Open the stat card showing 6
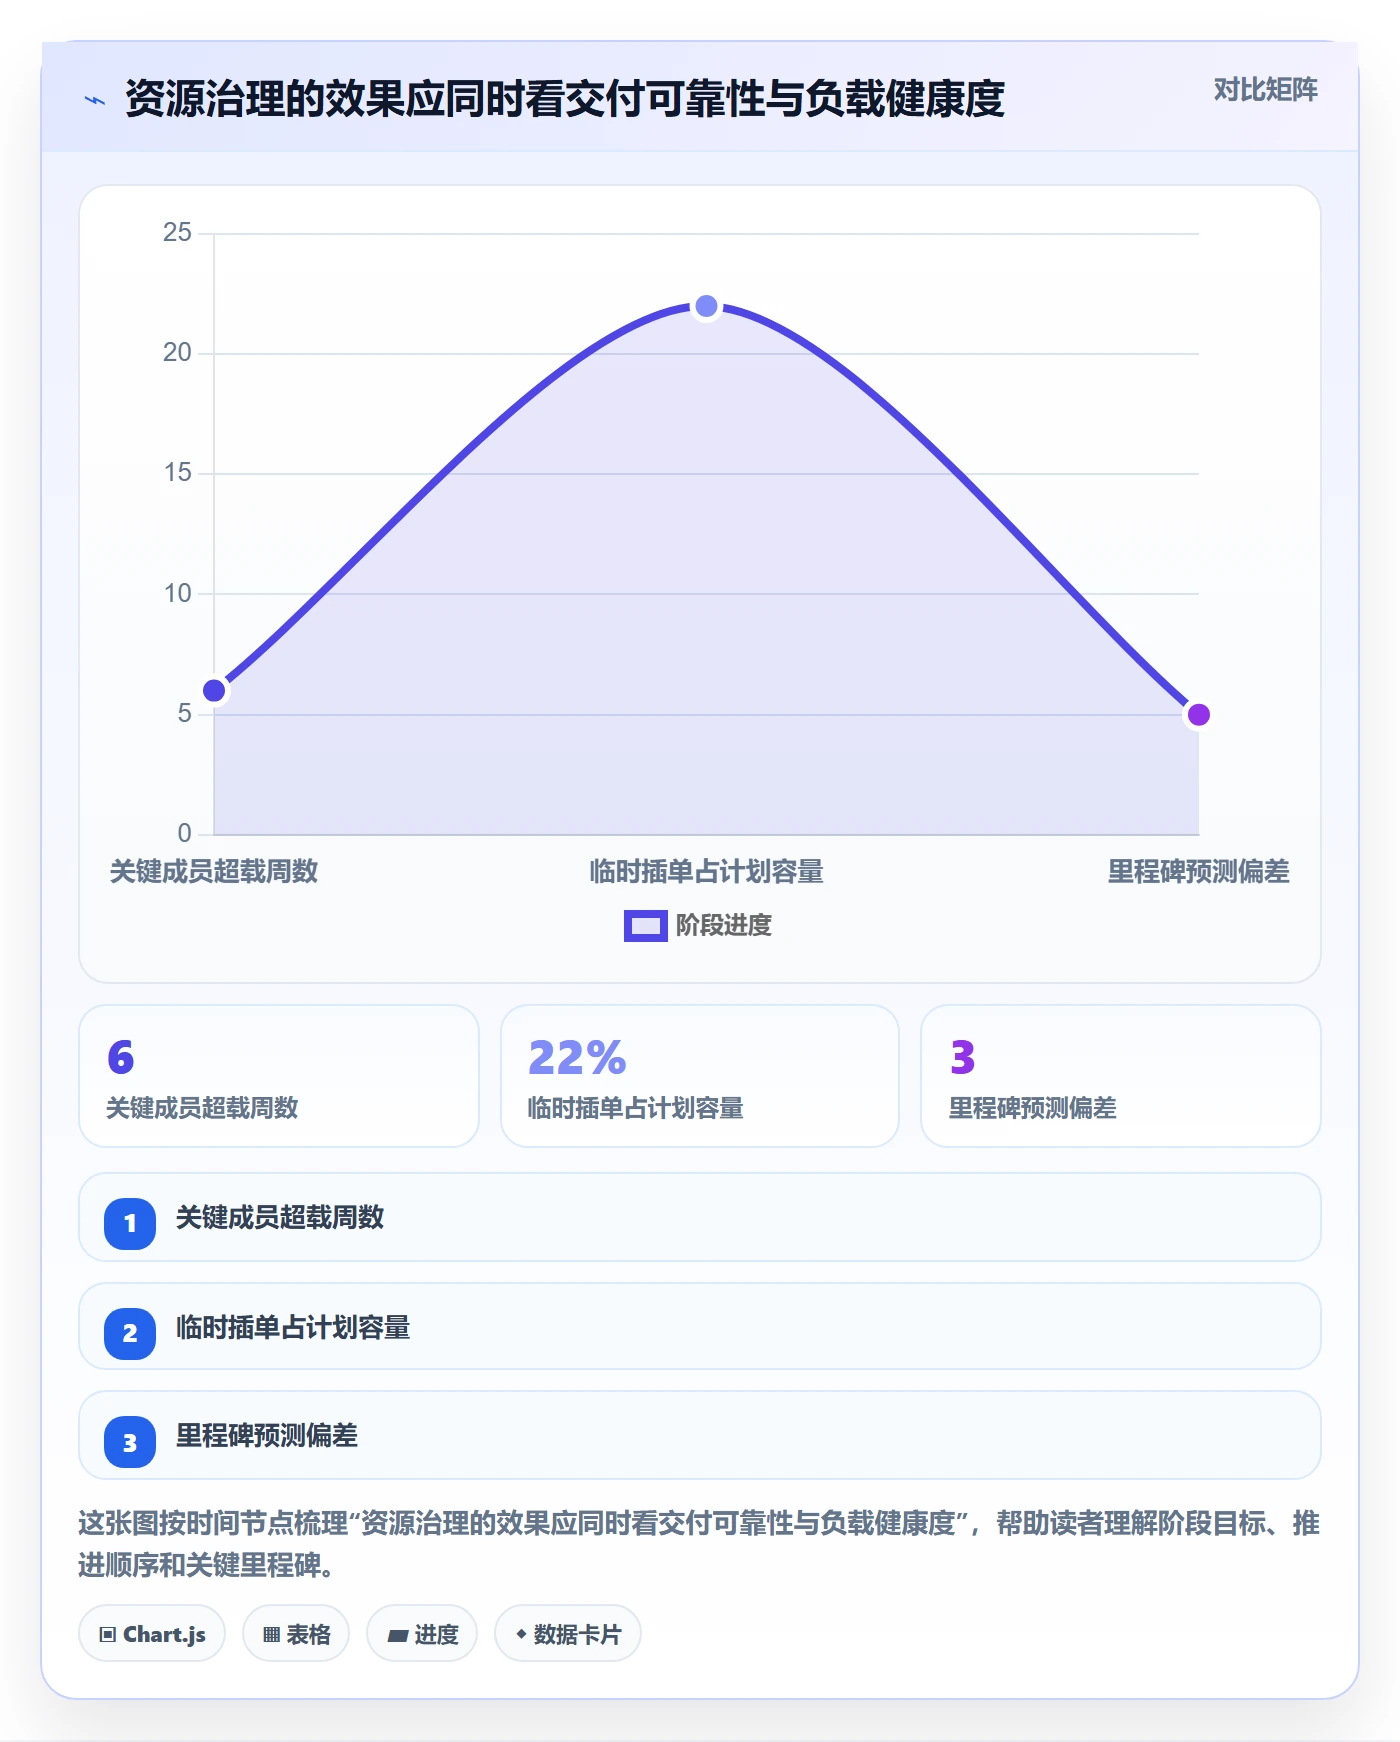 [x=279, y=1076]
